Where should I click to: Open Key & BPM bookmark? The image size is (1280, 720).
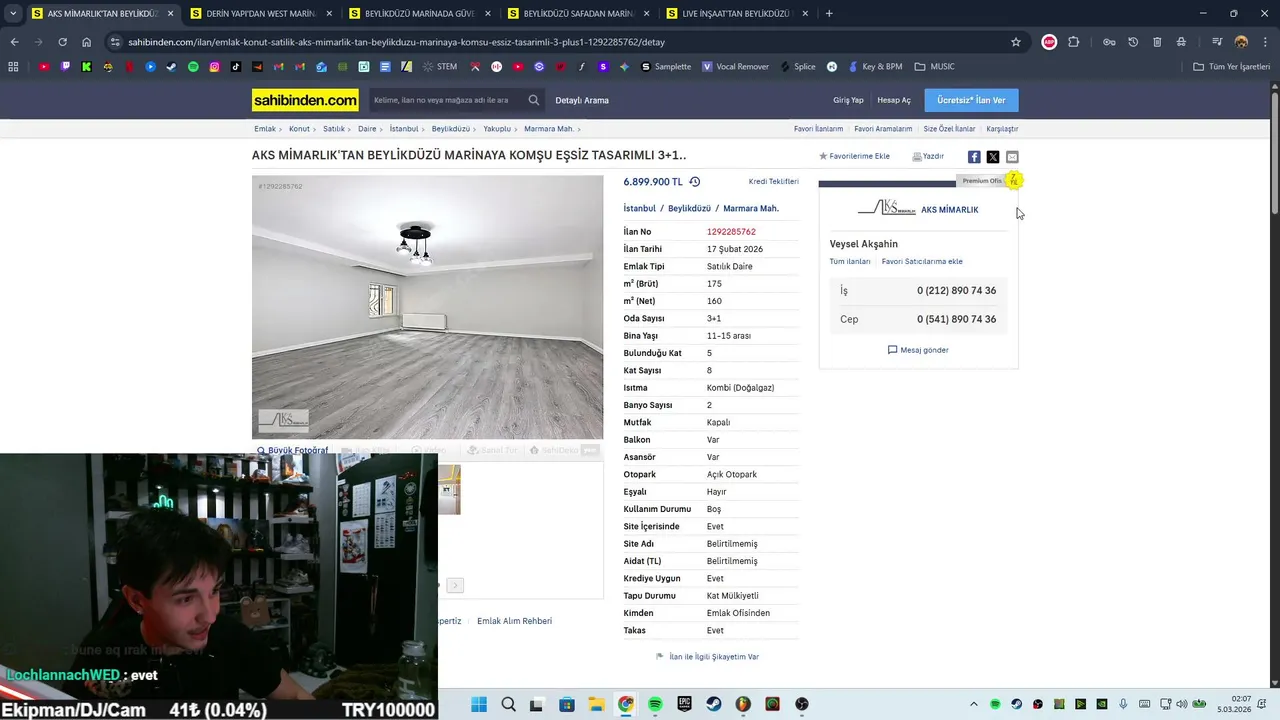(874, 67)
